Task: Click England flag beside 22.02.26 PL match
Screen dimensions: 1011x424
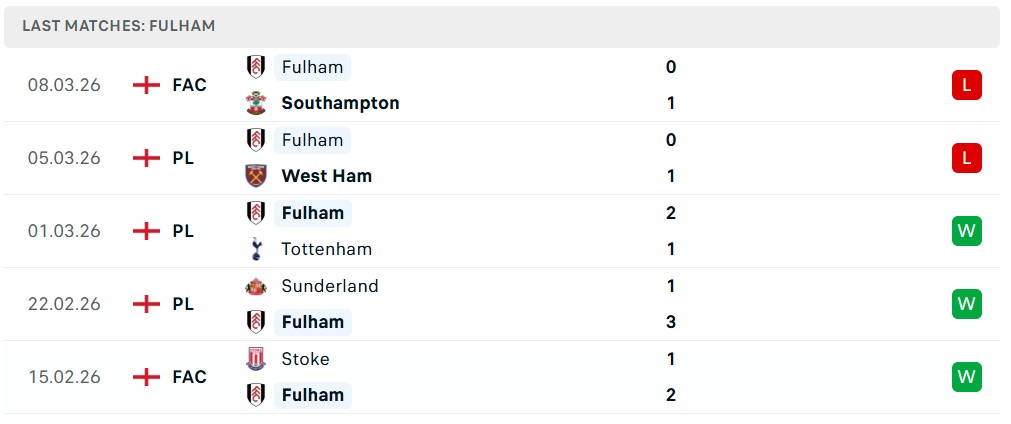Action: (147, 304)
